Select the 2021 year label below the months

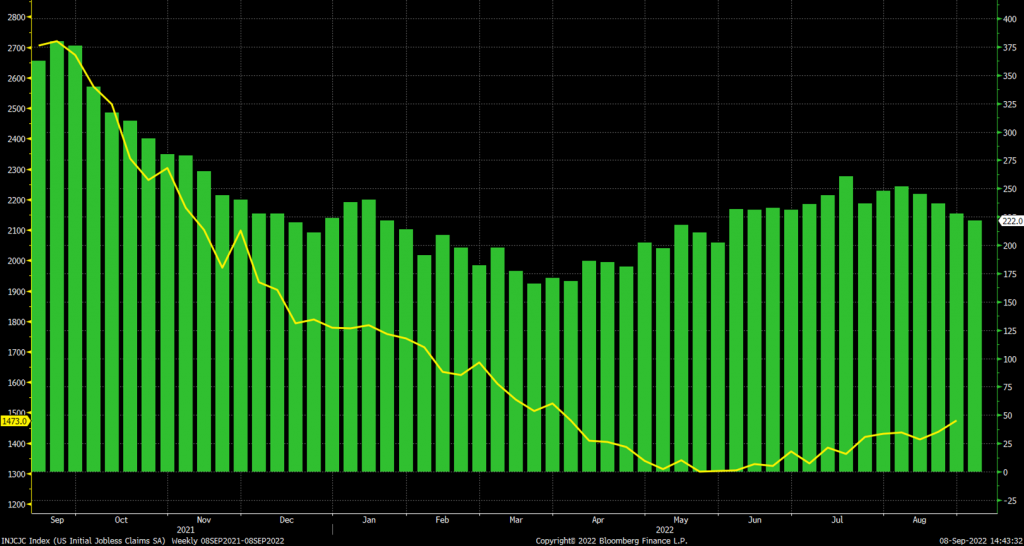click(185, 528)
